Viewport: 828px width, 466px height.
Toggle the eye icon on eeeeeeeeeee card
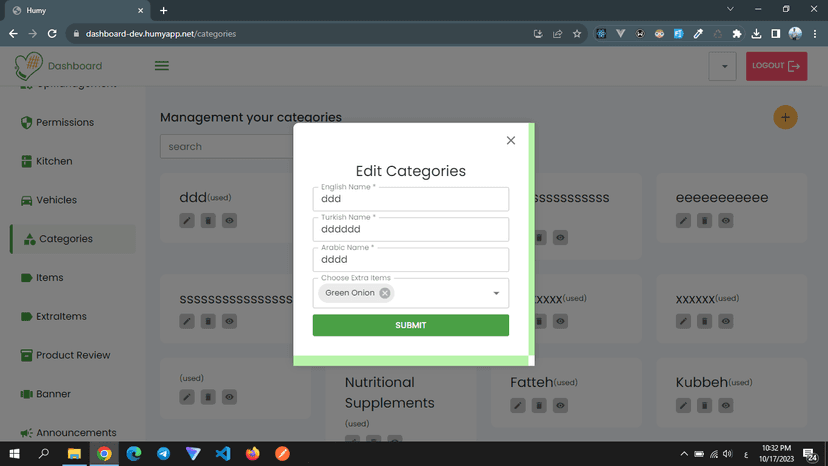tap(726, 220)
